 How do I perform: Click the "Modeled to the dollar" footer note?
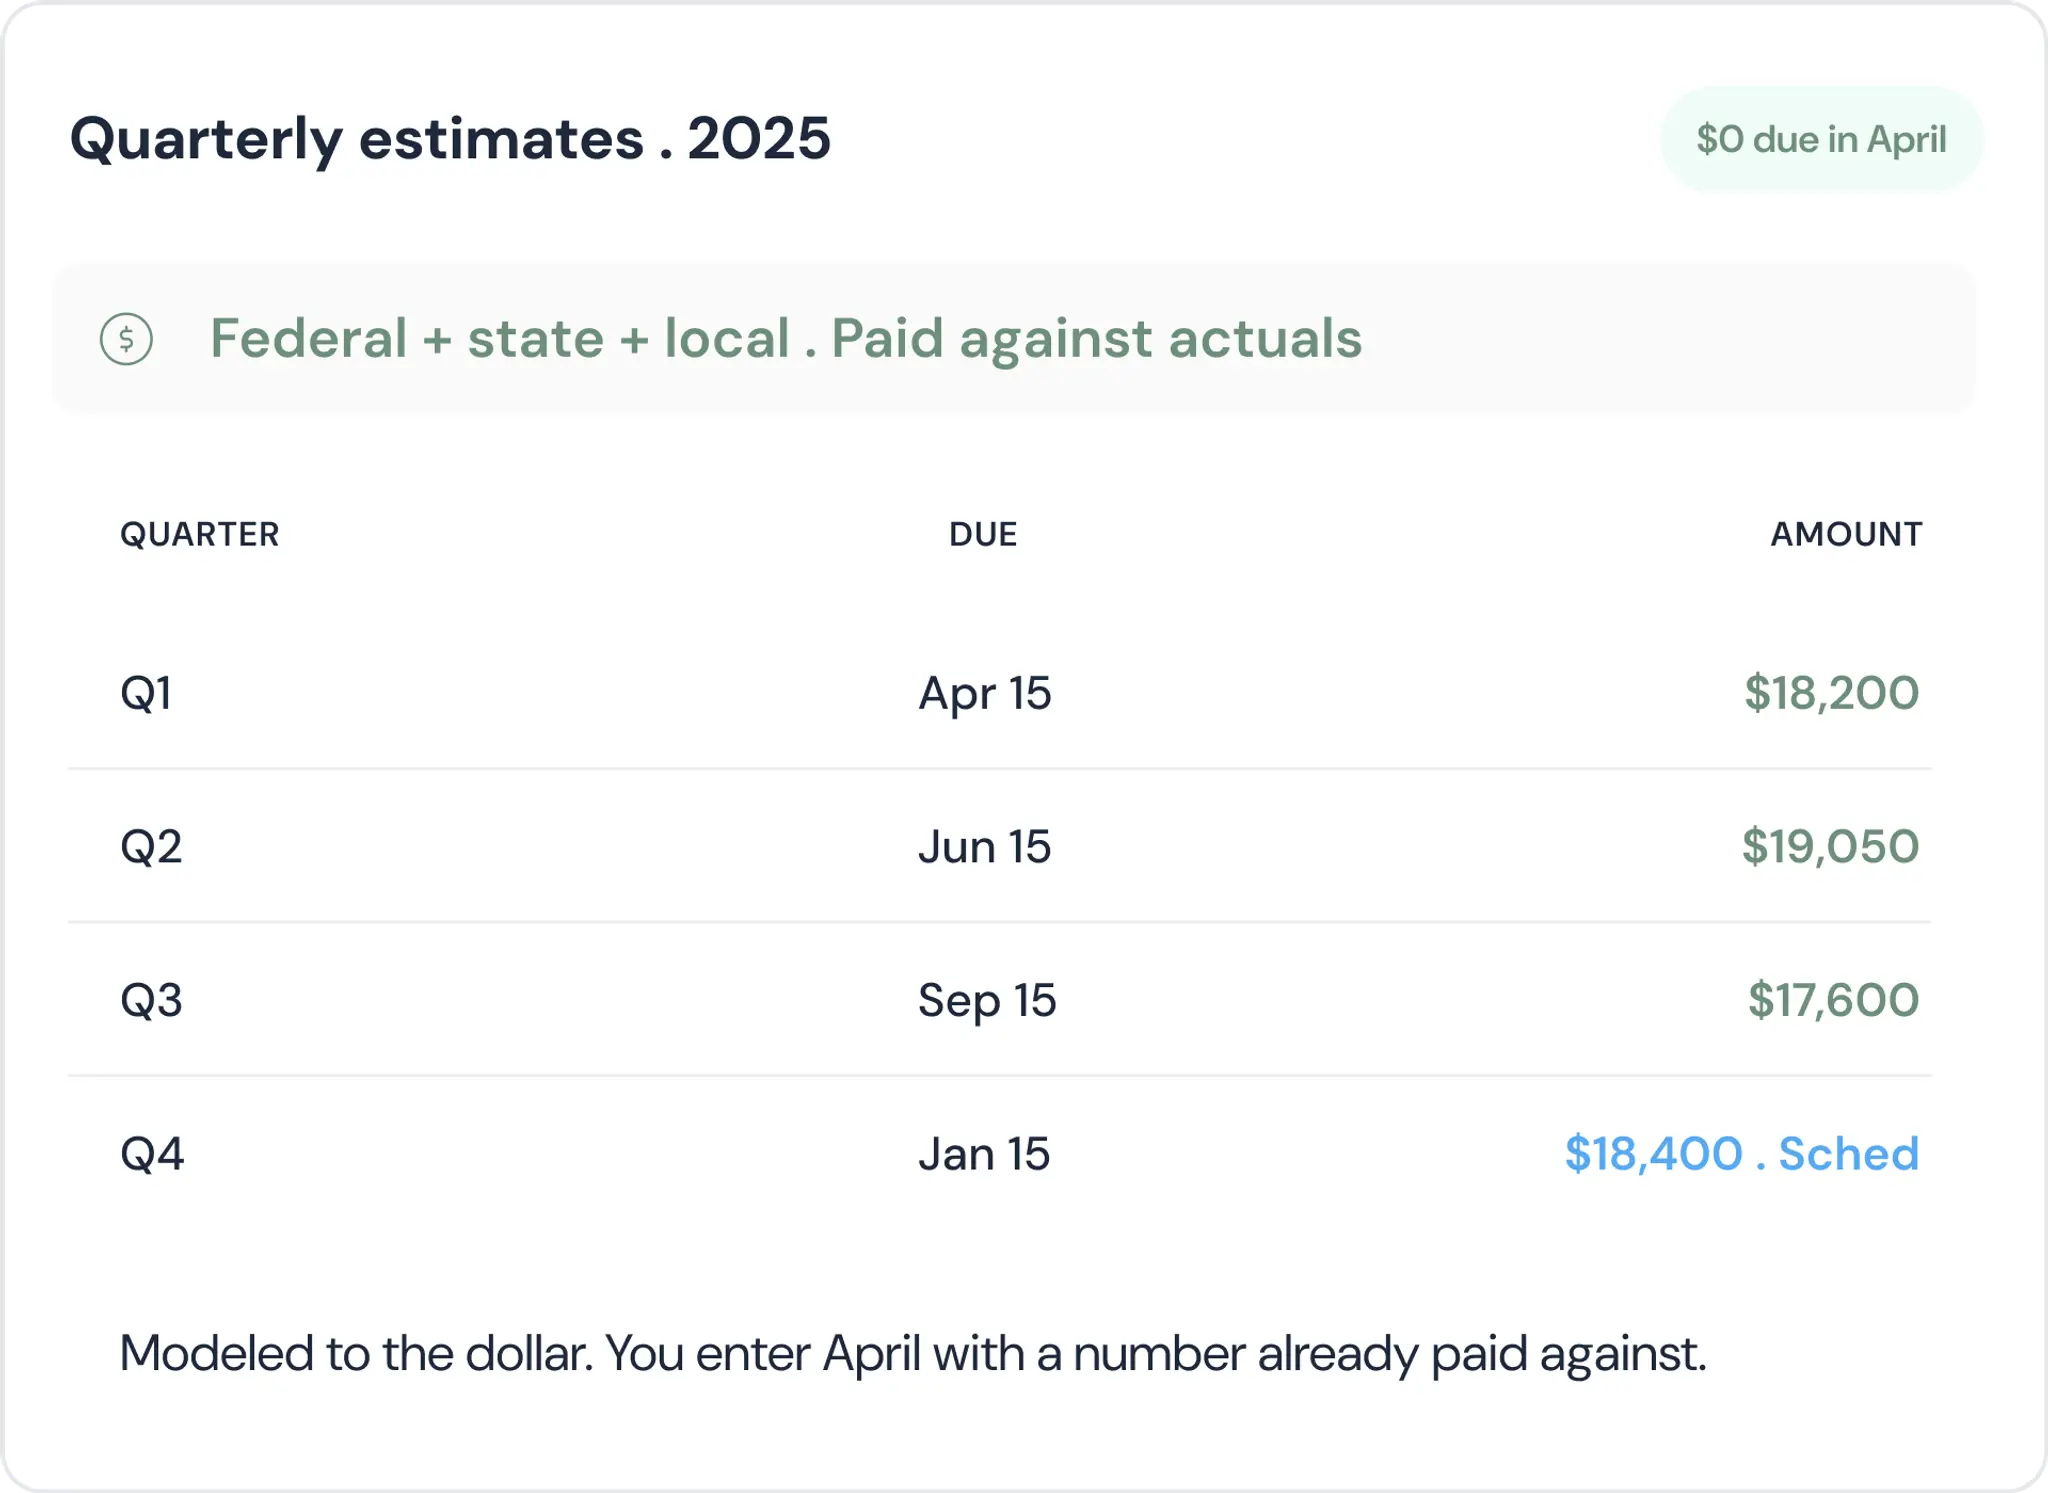click(x=913, y=1354)
